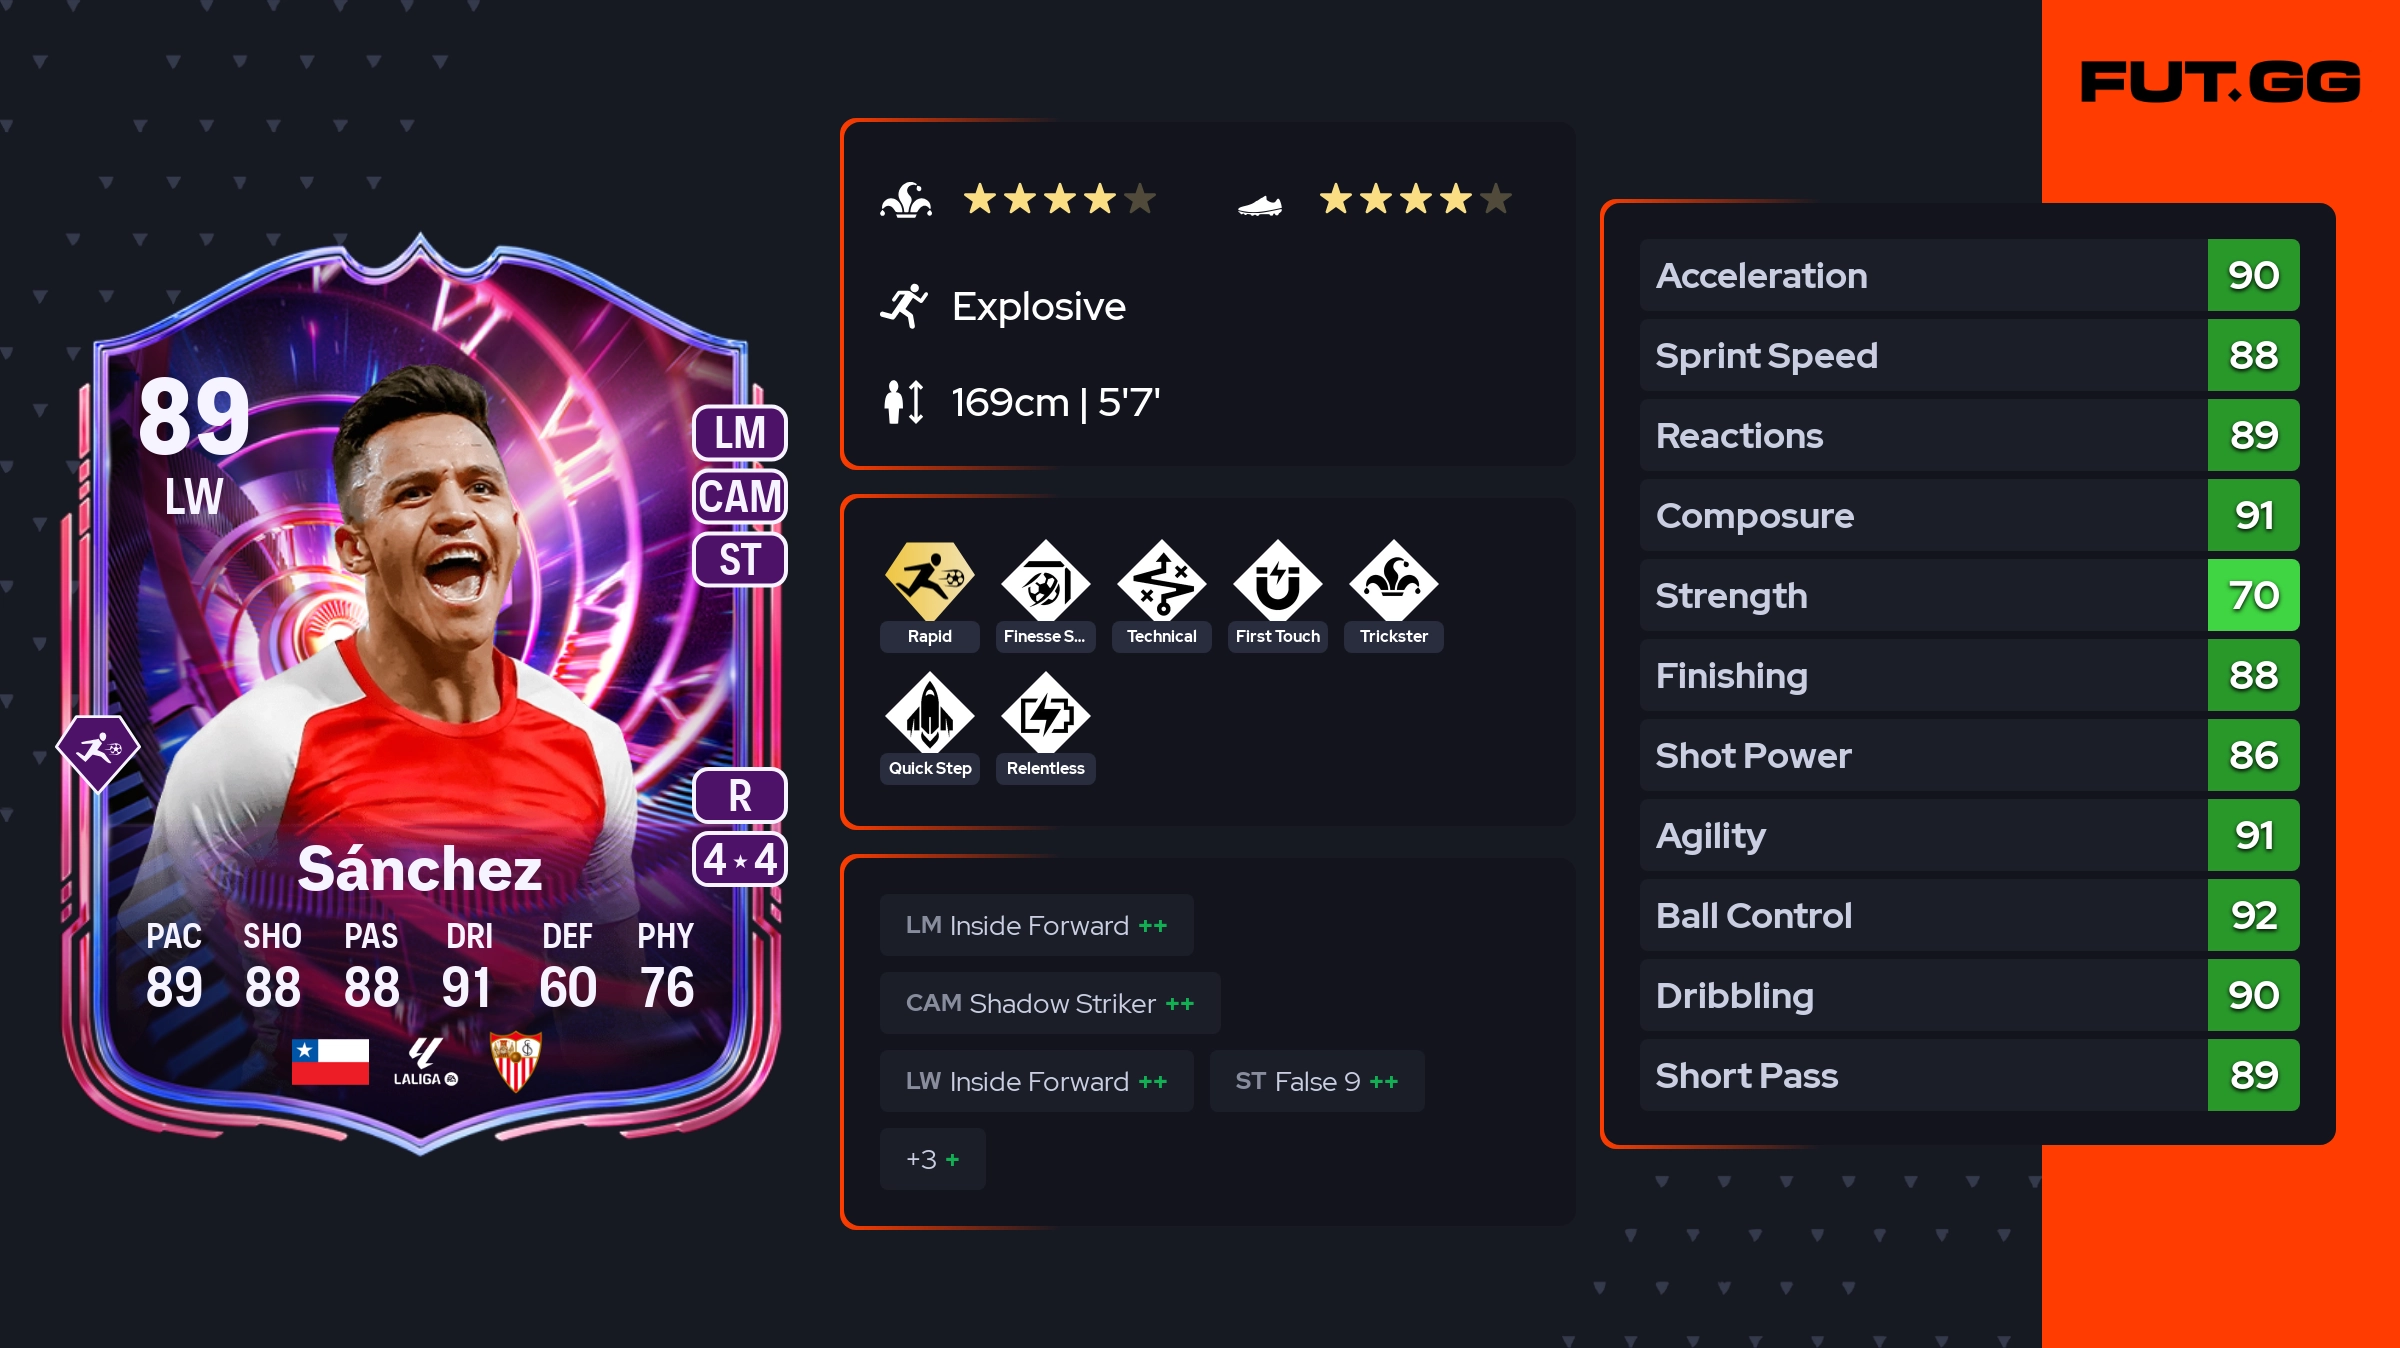Image resolution: width=2400 pixels, height=1348 pixels.
Task: Select the First Touch playstyle icon
Action: pos(1277,582)
